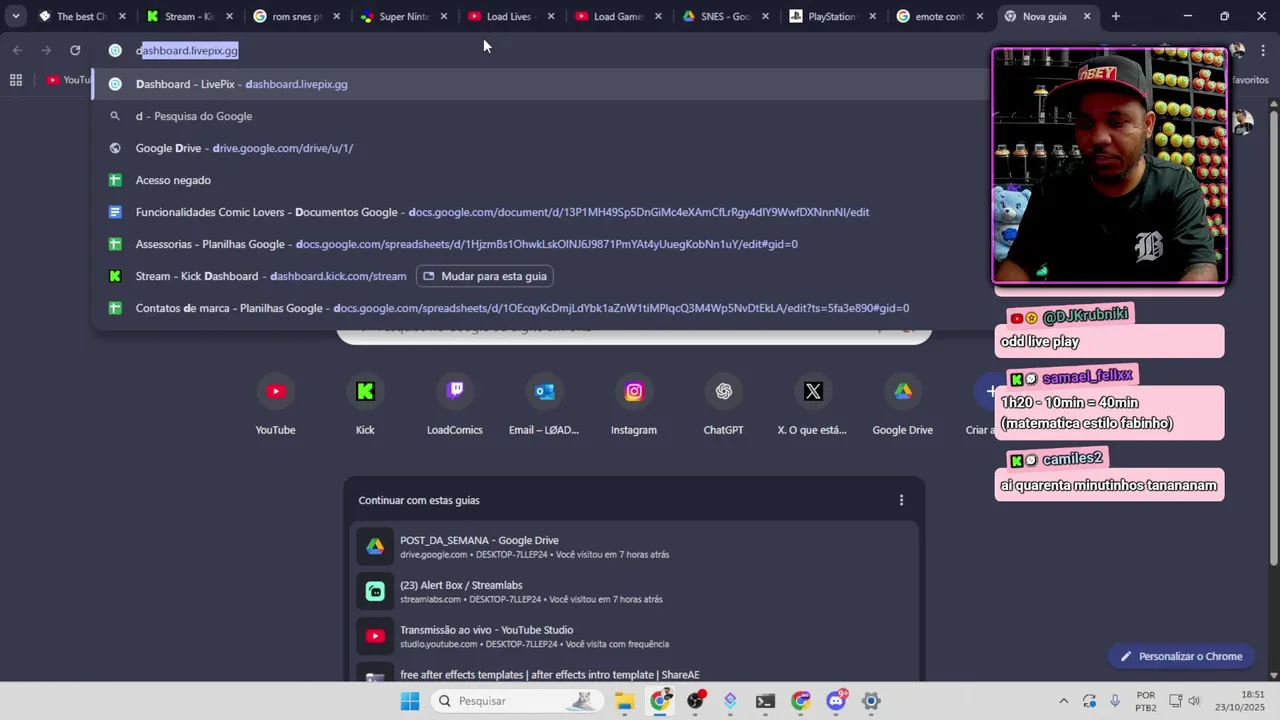Open the YouTube shortcut tile

click(x=275, y=404)
